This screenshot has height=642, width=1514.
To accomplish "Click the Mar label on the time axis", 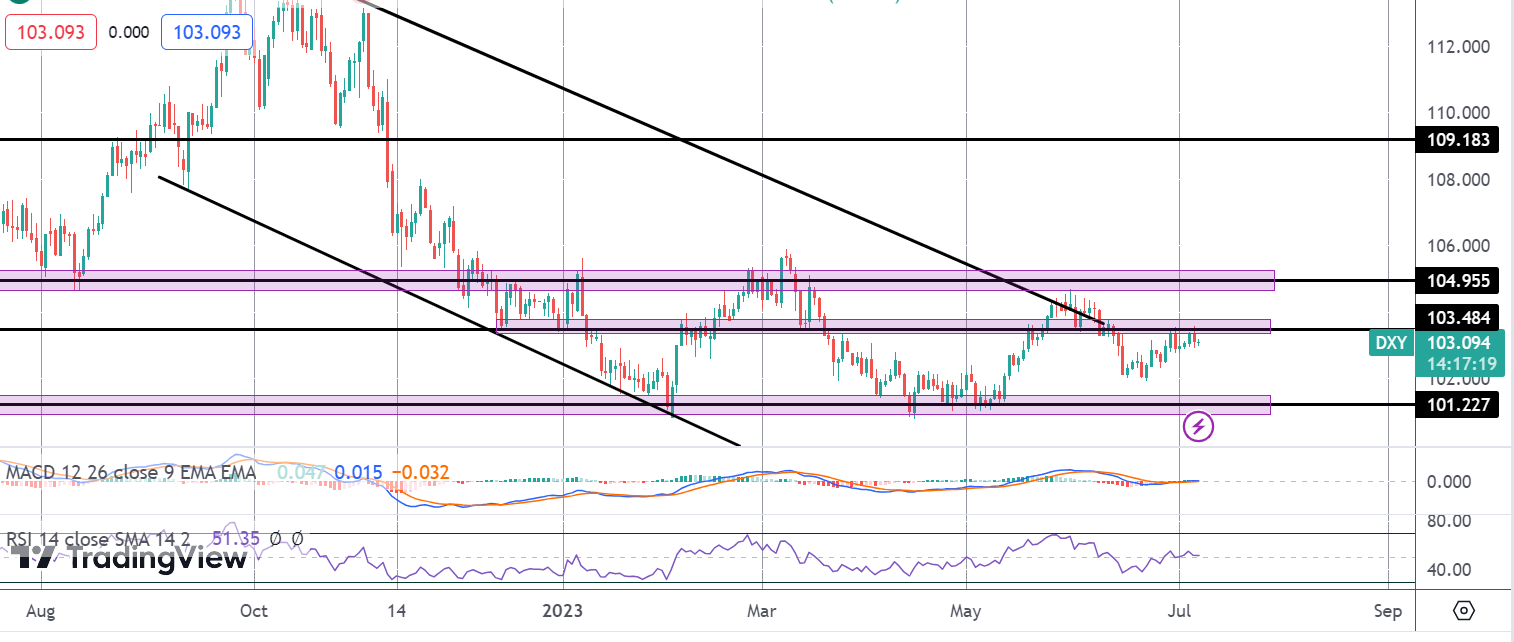I will [x=762, y=610].
